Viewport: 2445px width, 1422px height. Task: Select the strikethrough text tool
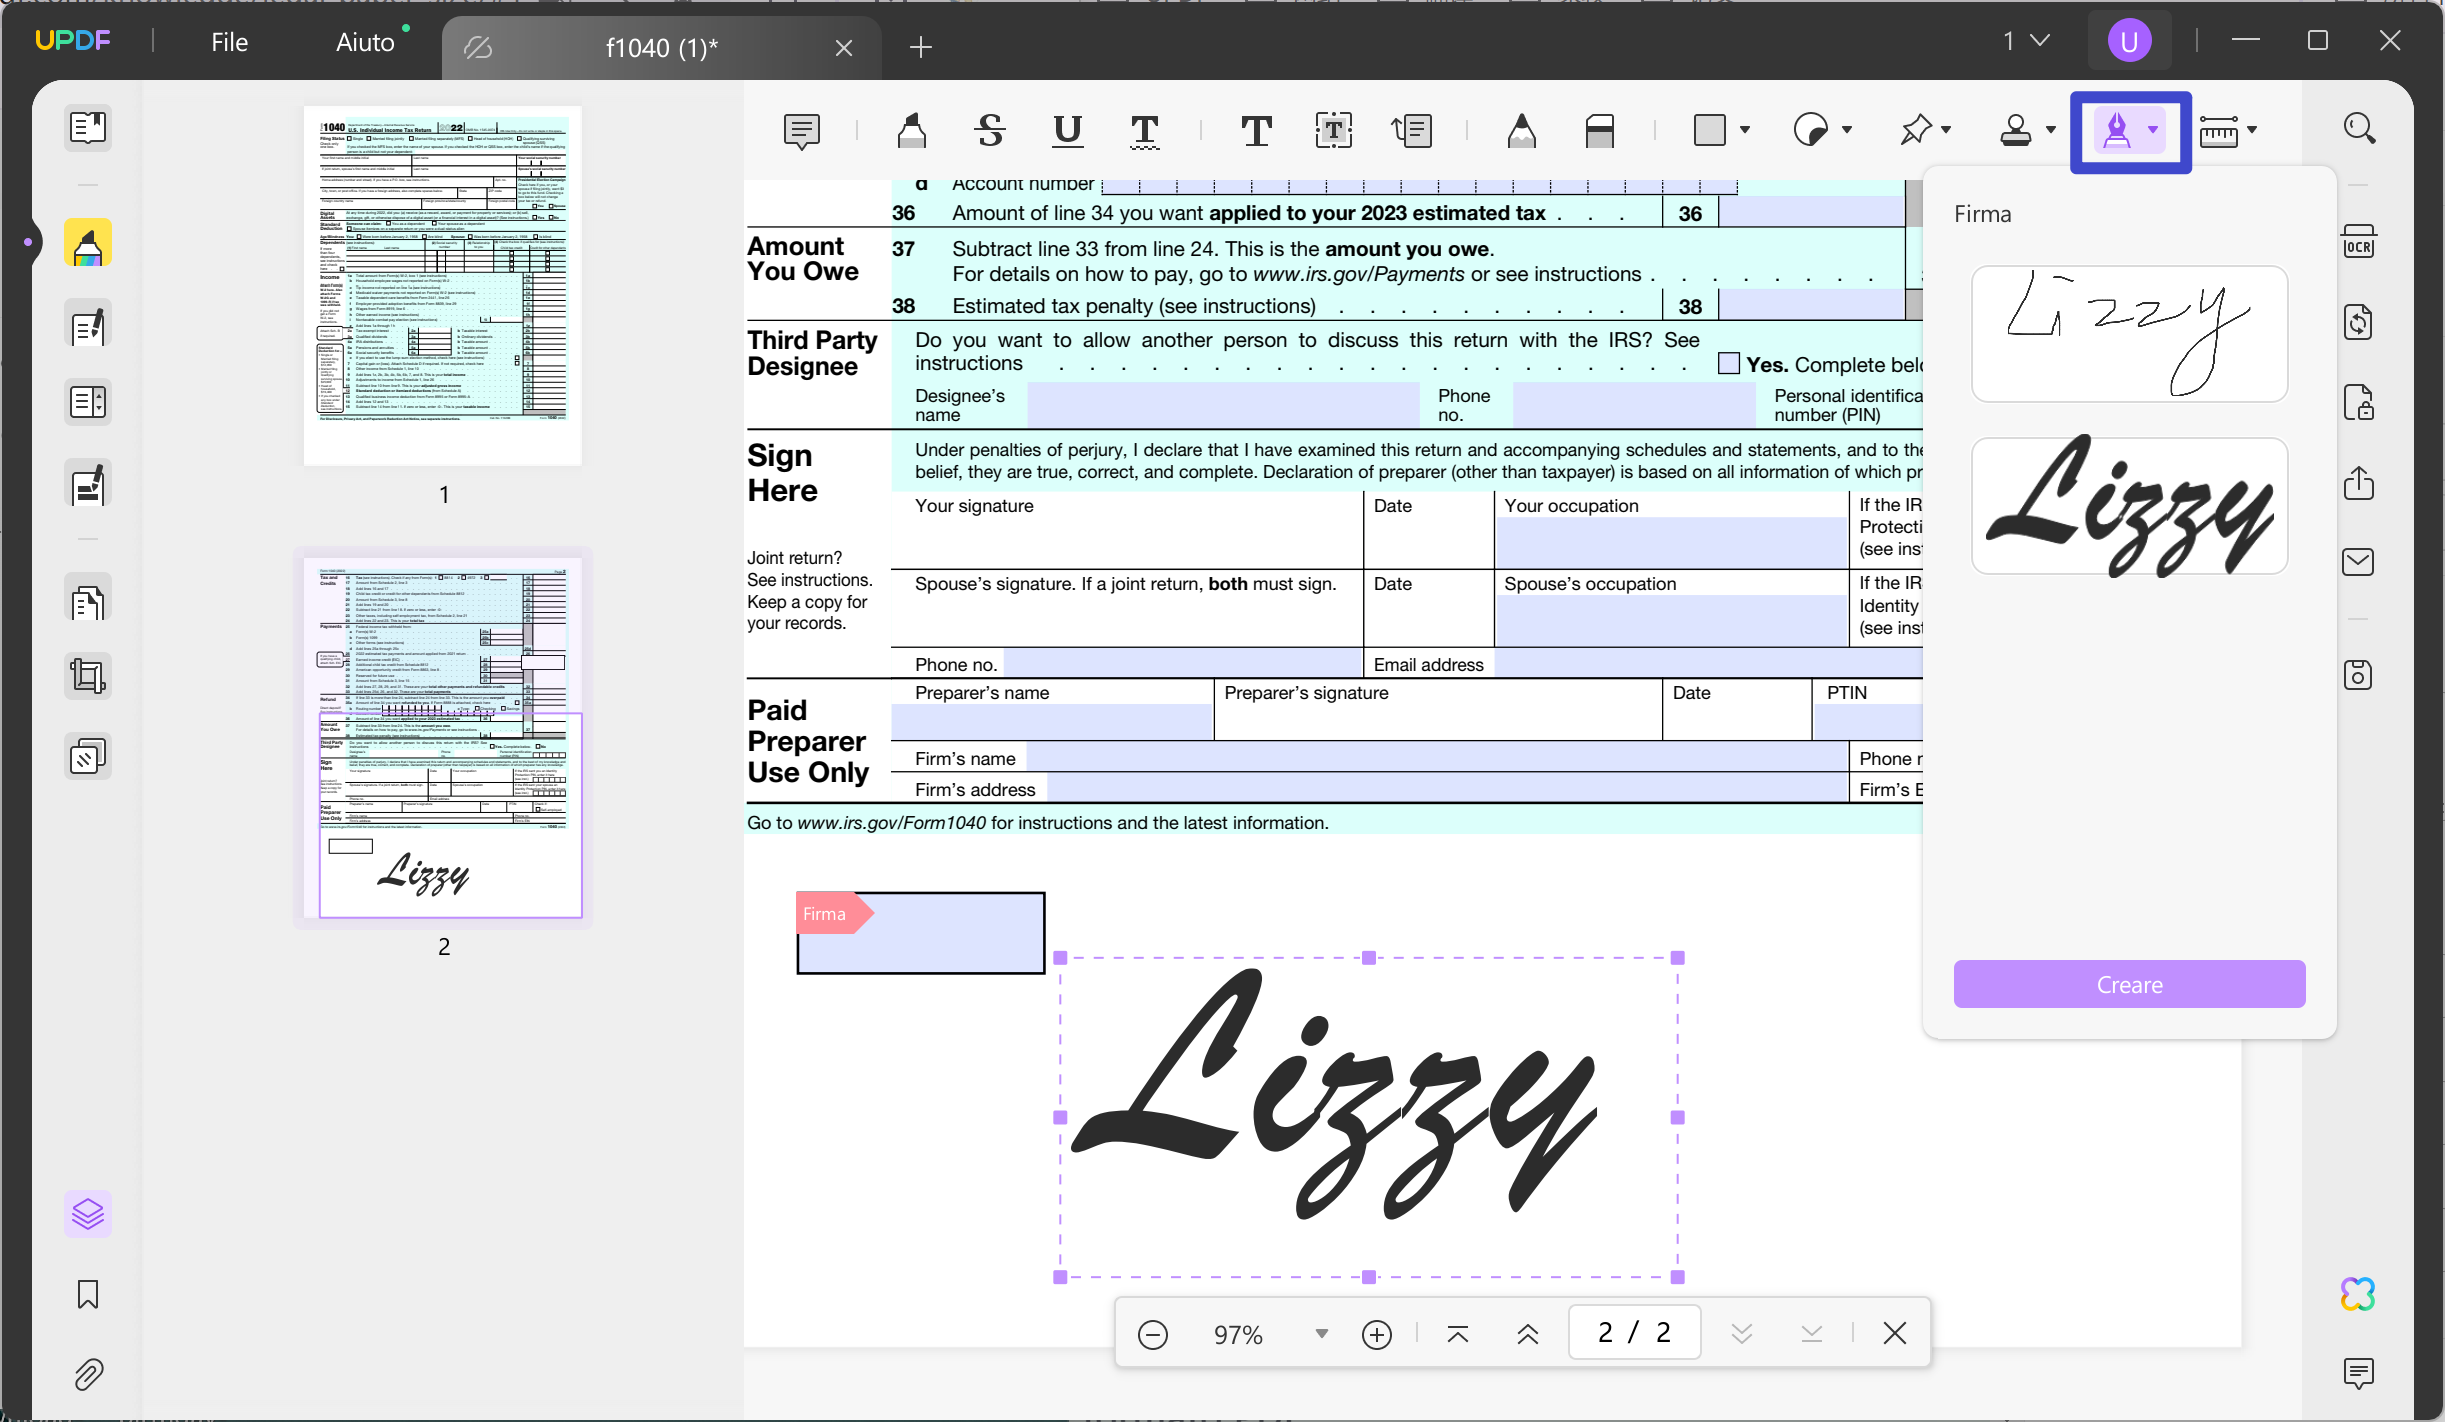(x=990, y=131)
